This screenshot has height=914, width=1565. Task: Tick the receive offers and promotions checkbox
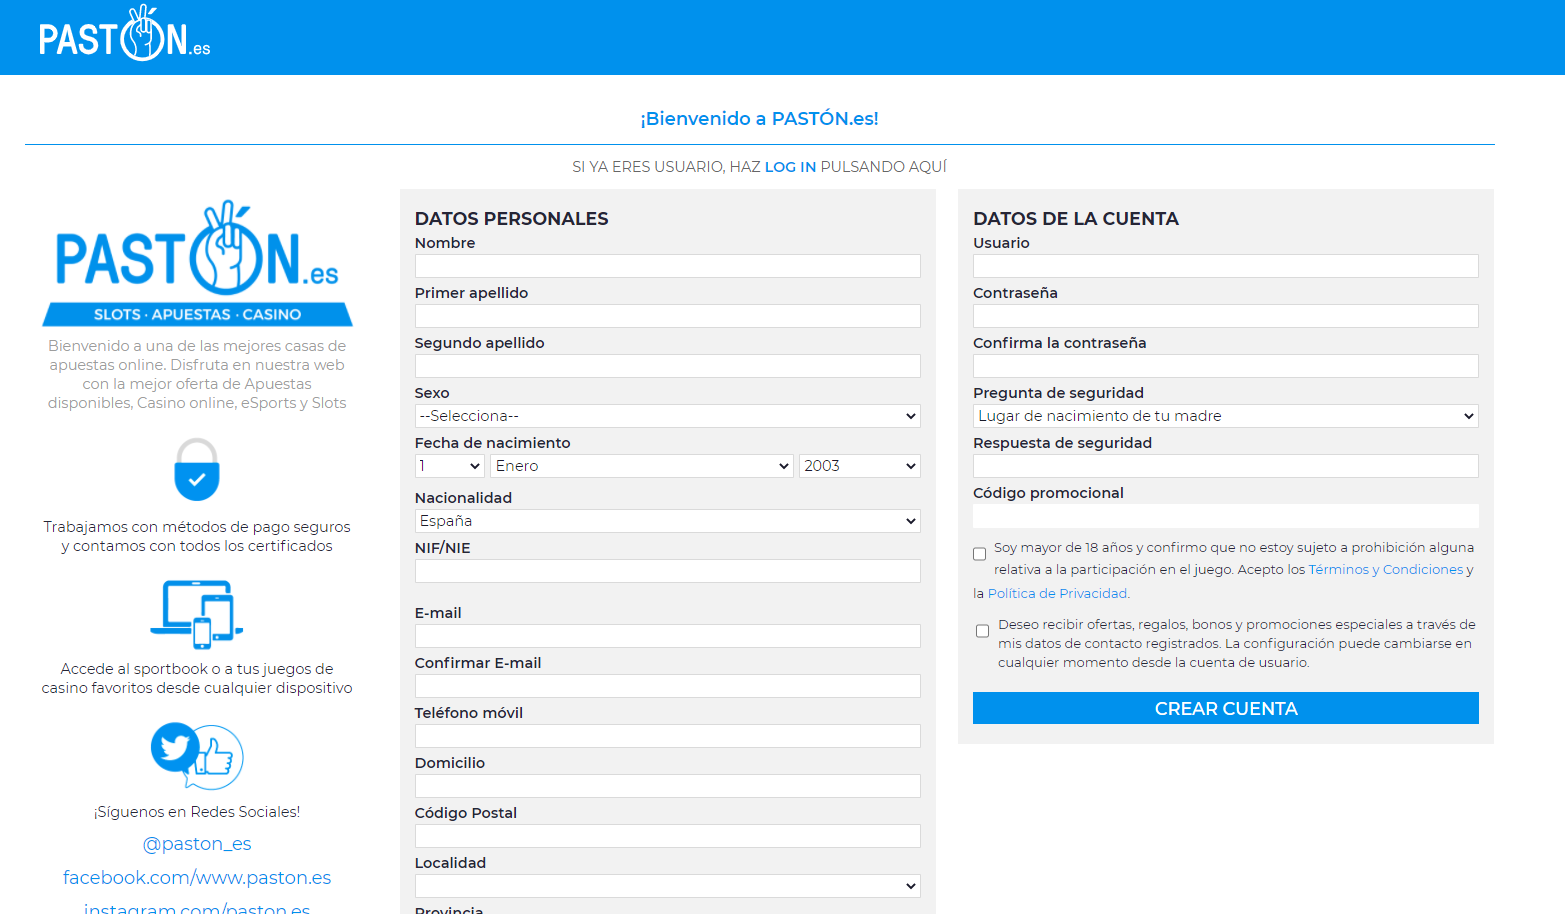pyautogui.click(x=982, y=631)
